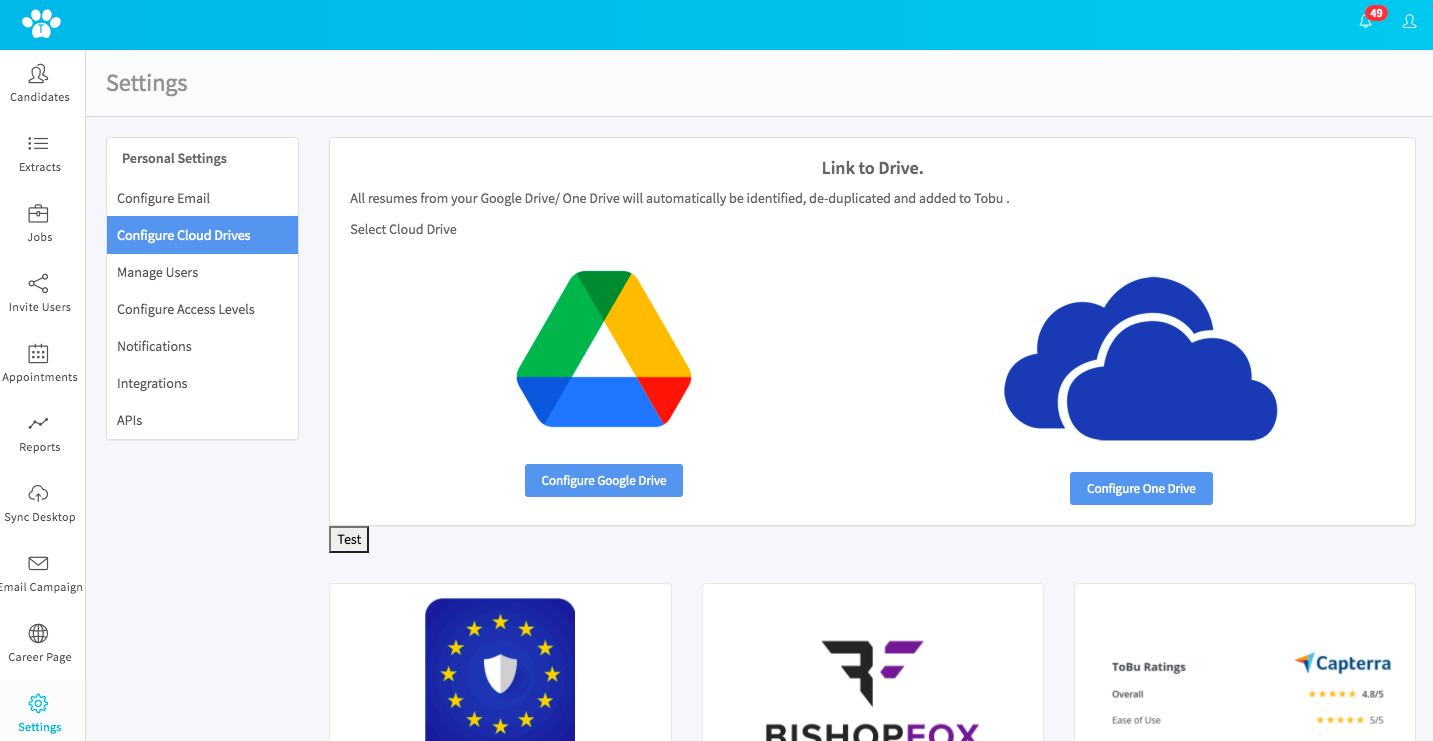The width and height of the screenshot is (1433, 741).
Task: Click the ToBu Ratings text
Action: [x=1148, y=667]
